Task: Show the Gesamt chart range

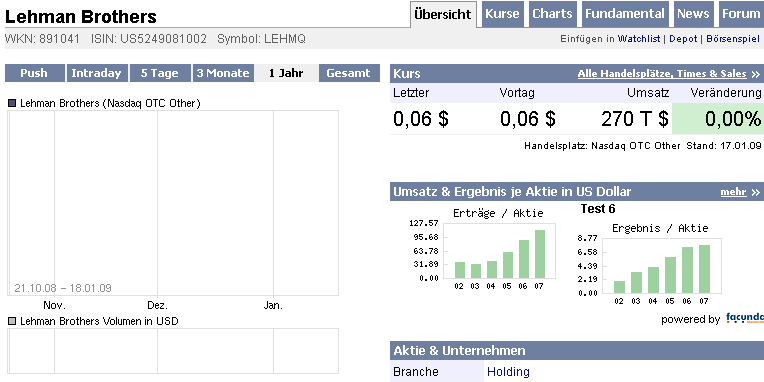Action: [349, 73]
